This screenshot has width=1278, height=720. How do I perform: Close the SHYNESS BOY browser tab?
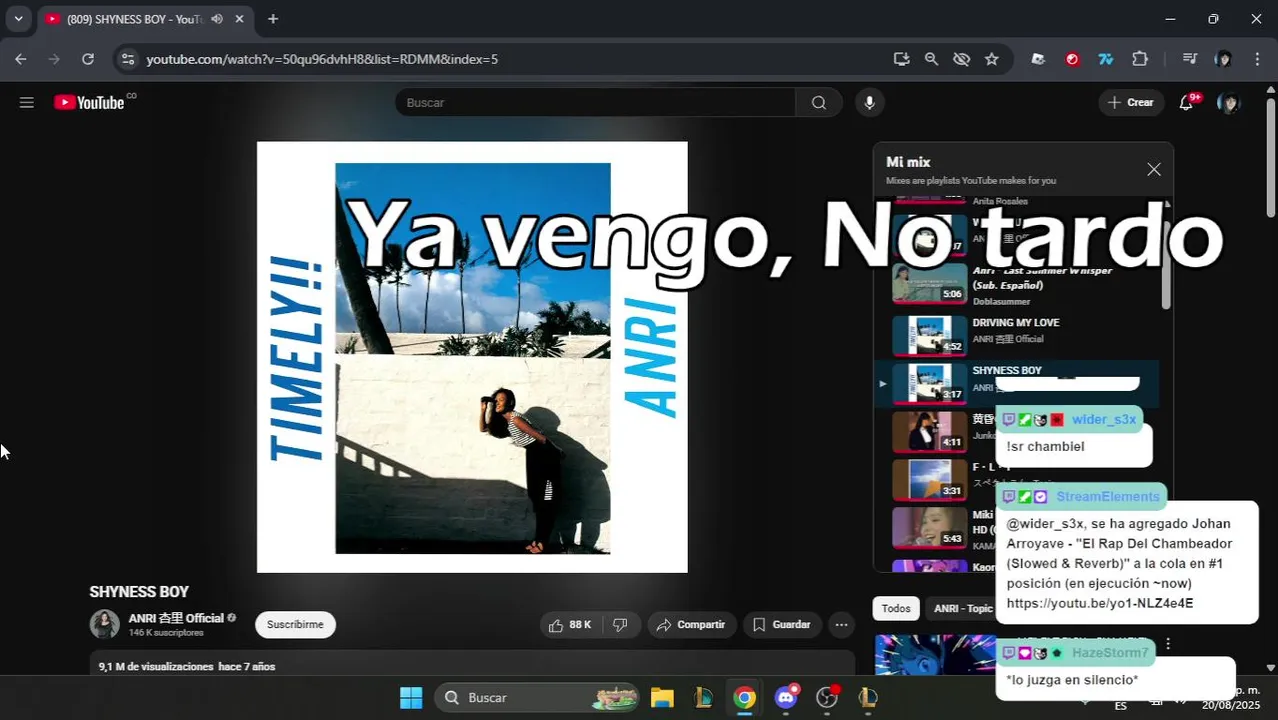[x=241, y=19]
